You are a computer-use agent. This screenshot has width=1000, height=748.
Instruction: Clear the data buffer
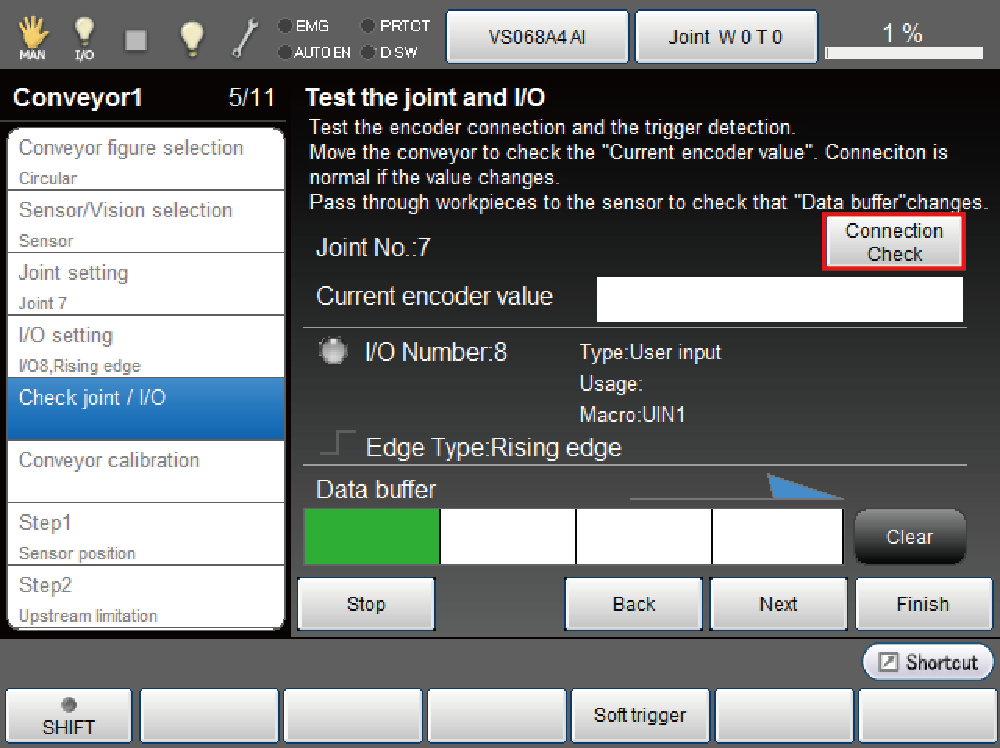(x=909, y=537)
